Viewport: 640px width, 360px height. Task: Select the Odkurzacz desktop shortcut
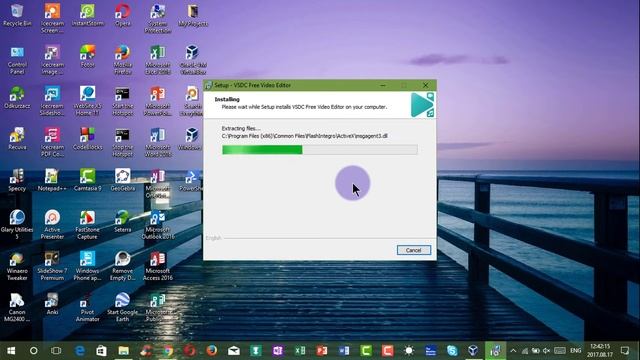(x=17, y=98)
